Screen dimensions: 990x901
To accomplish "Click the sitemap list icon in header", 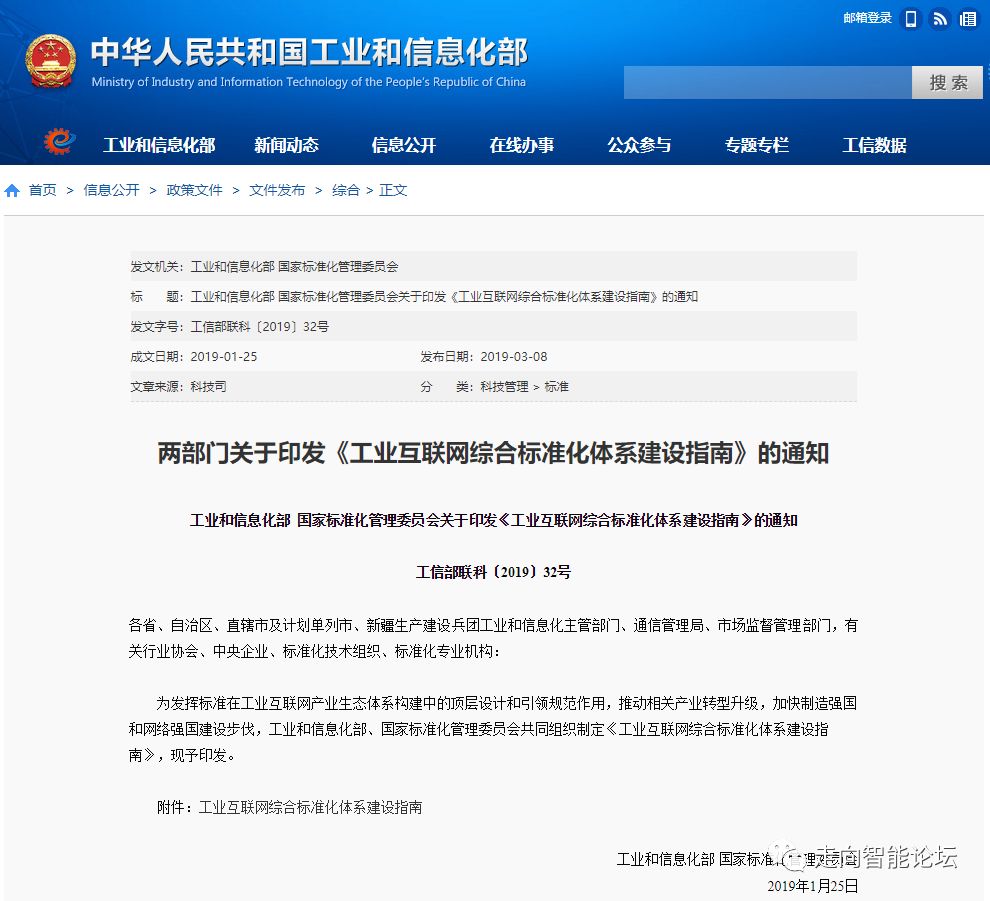I will tap(968, 19).
